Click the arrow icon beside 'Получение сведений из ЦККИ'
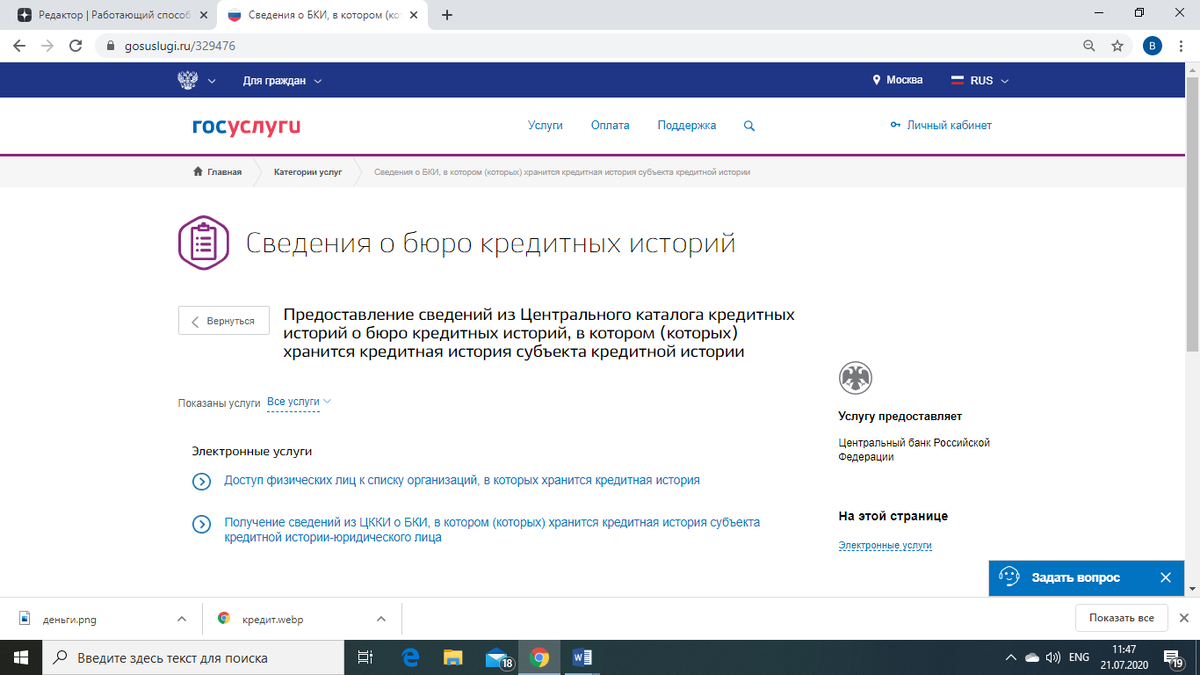The image size is (1200, 675). click(201, 524)
